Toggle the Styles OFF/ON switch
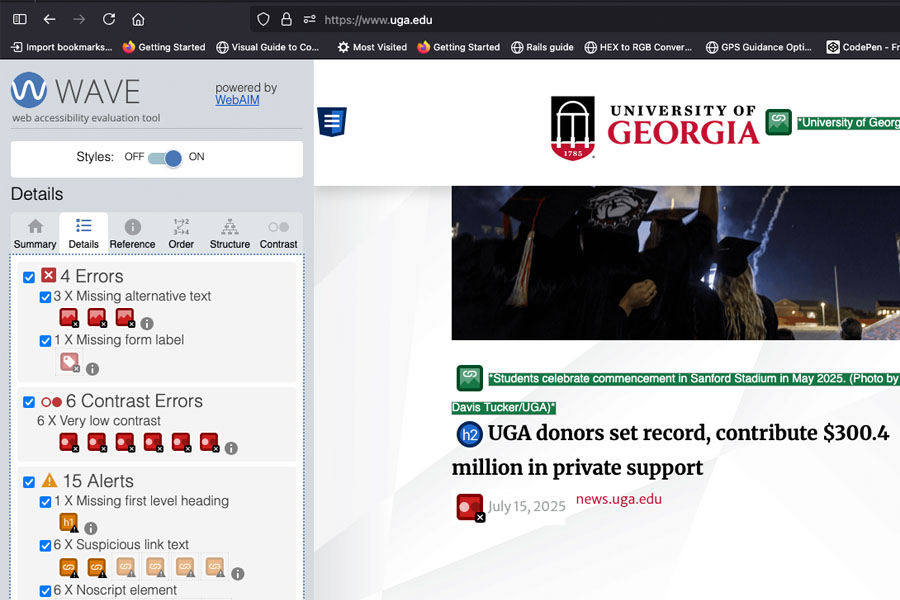Viewport: 900px width, 600px height. [165, 158]
